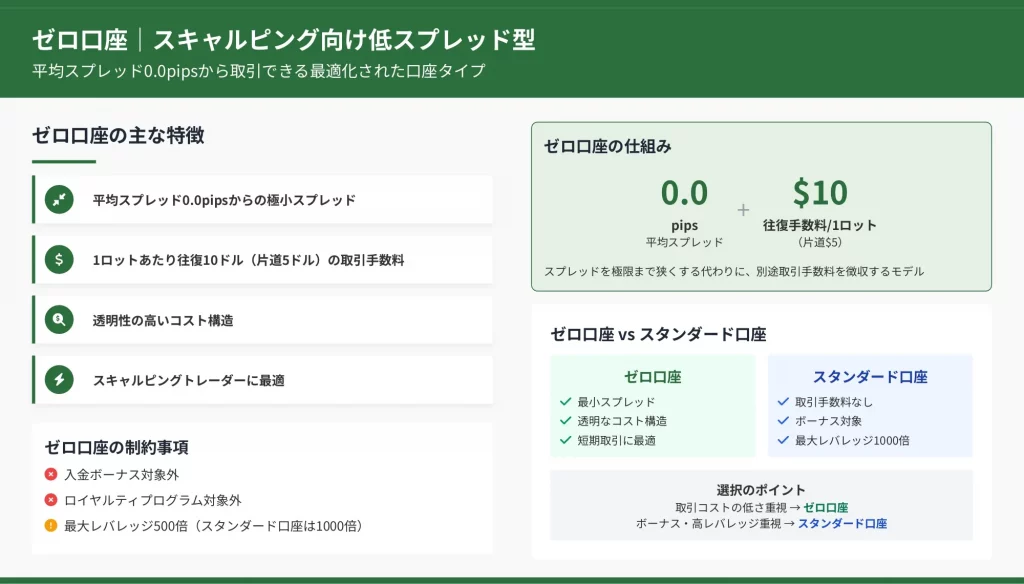Click the plus sign between 0.0 and $10
Image resolution: width=1024 pixels, height=584 pixels.
pos(743,209)
